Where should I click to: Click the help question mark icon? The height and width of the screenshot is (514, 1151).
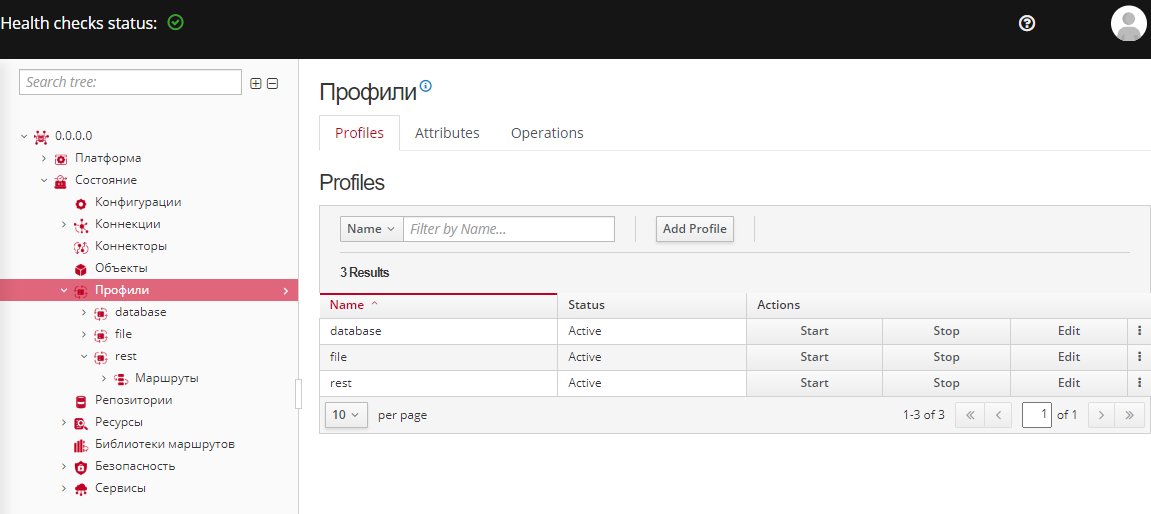click(x=1026, y=23)
